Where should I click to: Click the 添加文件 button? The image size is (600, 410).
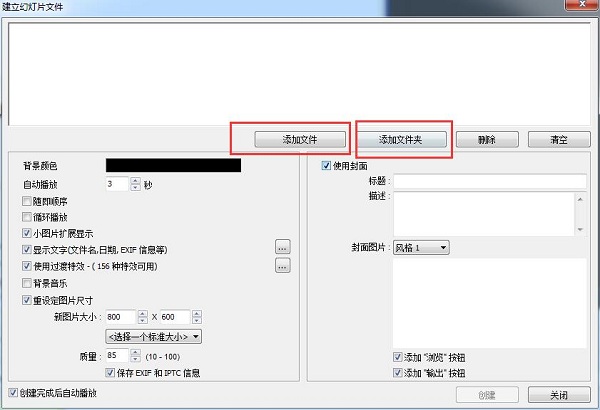(x=300, y=139)
